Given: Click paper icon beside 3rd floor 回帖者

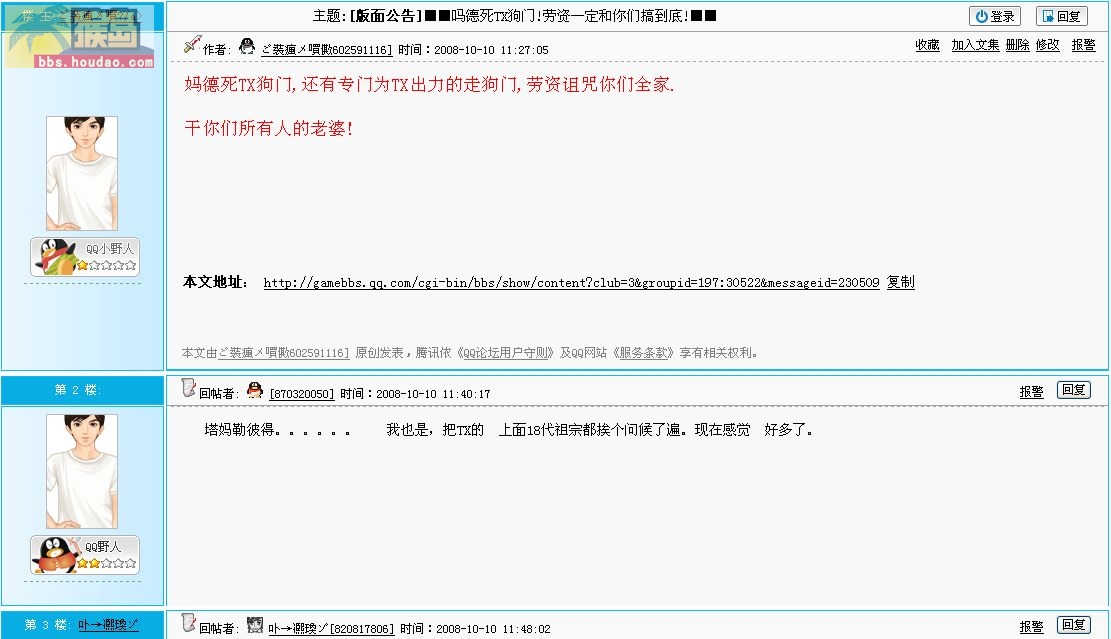Looking at the screenshot, I should [188, 623].
